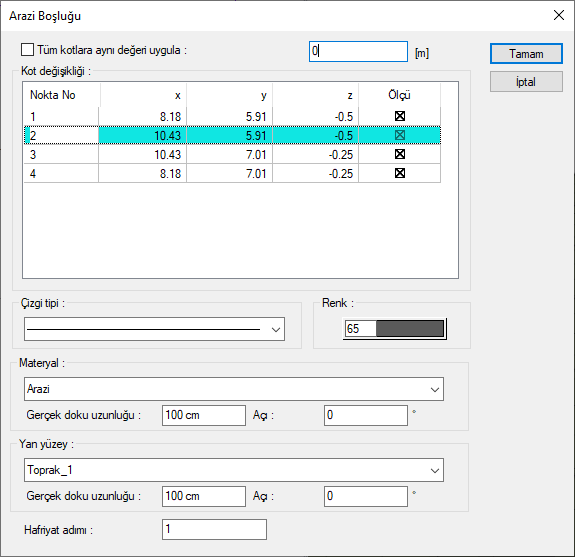This screenshot has height=557, width=575.
Task: Enable 'Tüm kotlara aynı değeri uygula' checkbox
Action: coord(28,50)
